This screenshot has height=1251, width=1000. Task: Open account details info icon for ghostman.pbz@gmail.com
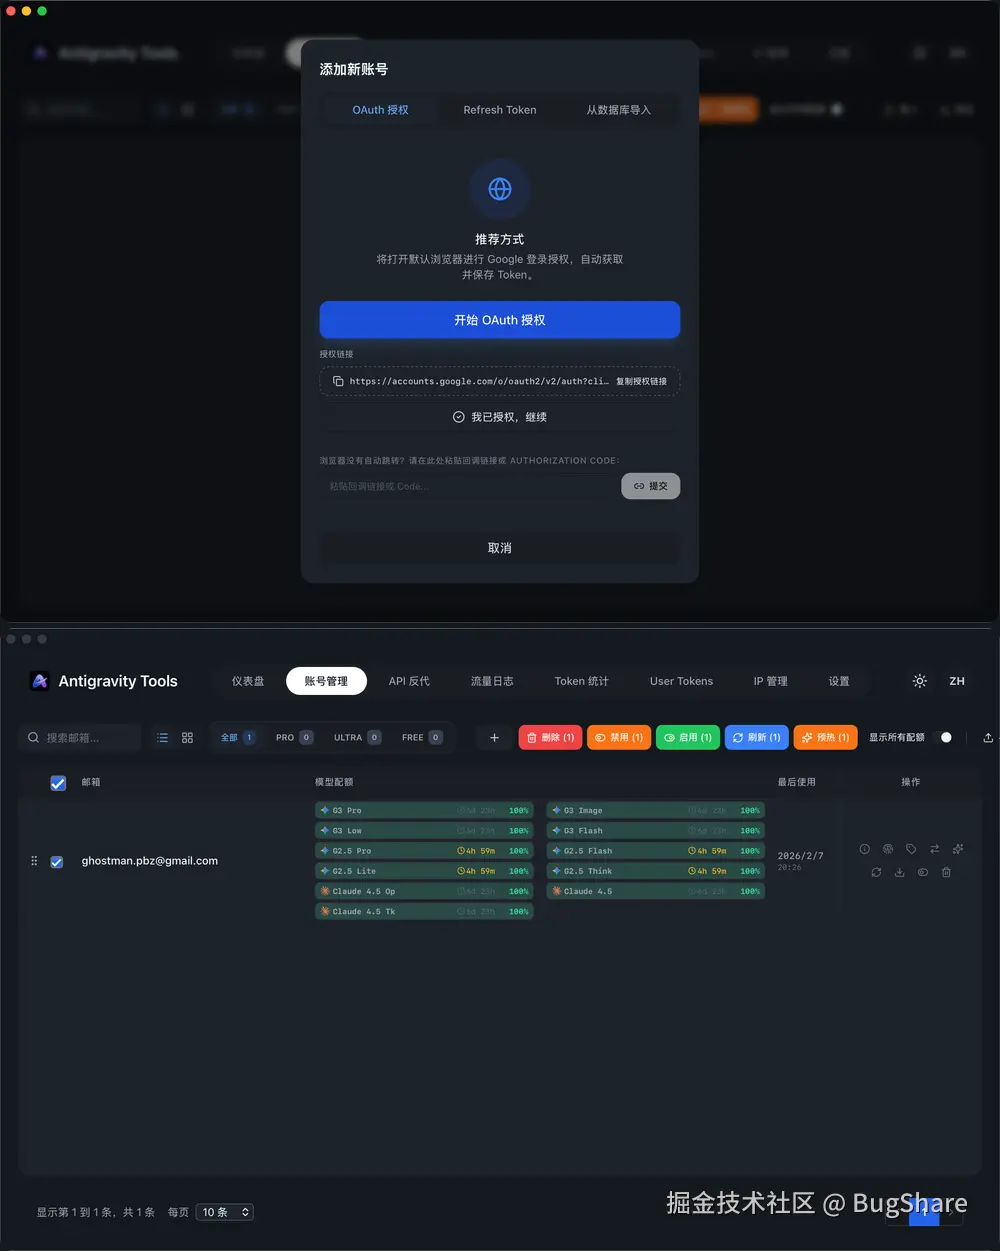coord(864,849)
